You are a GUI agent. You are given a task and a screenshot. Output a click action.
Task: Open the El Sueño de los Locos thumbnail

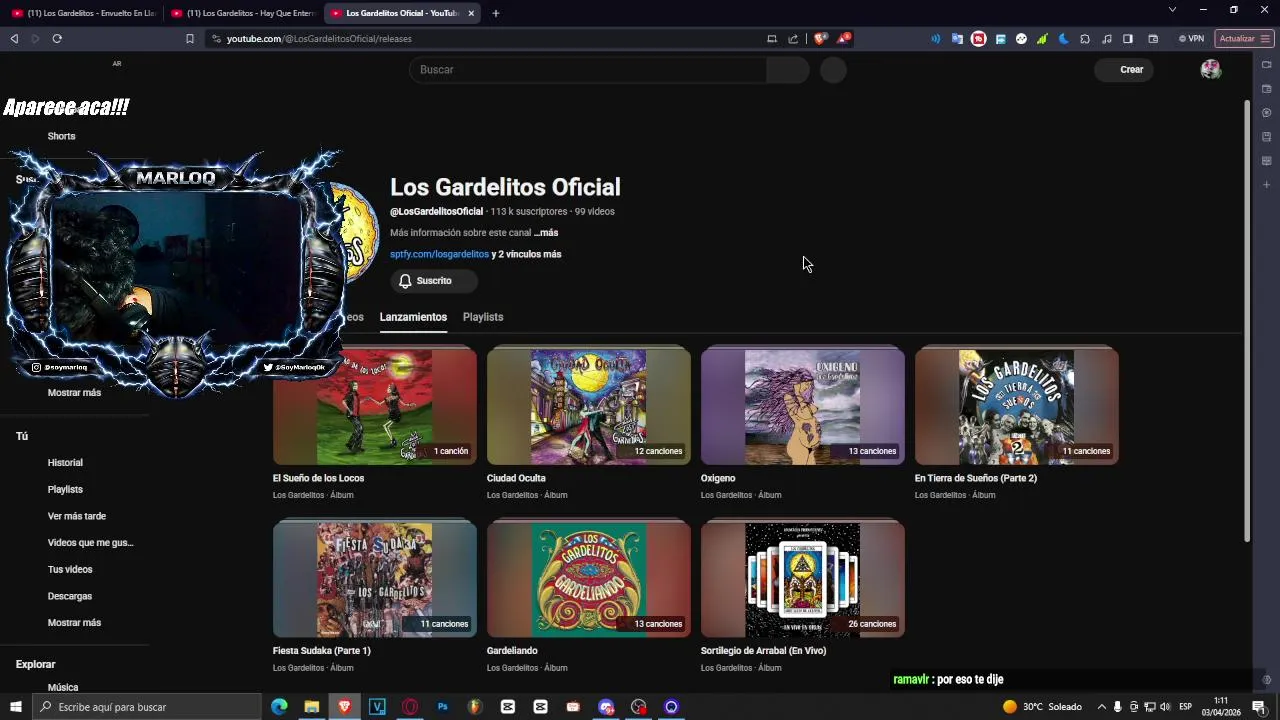tap(375, 406)
